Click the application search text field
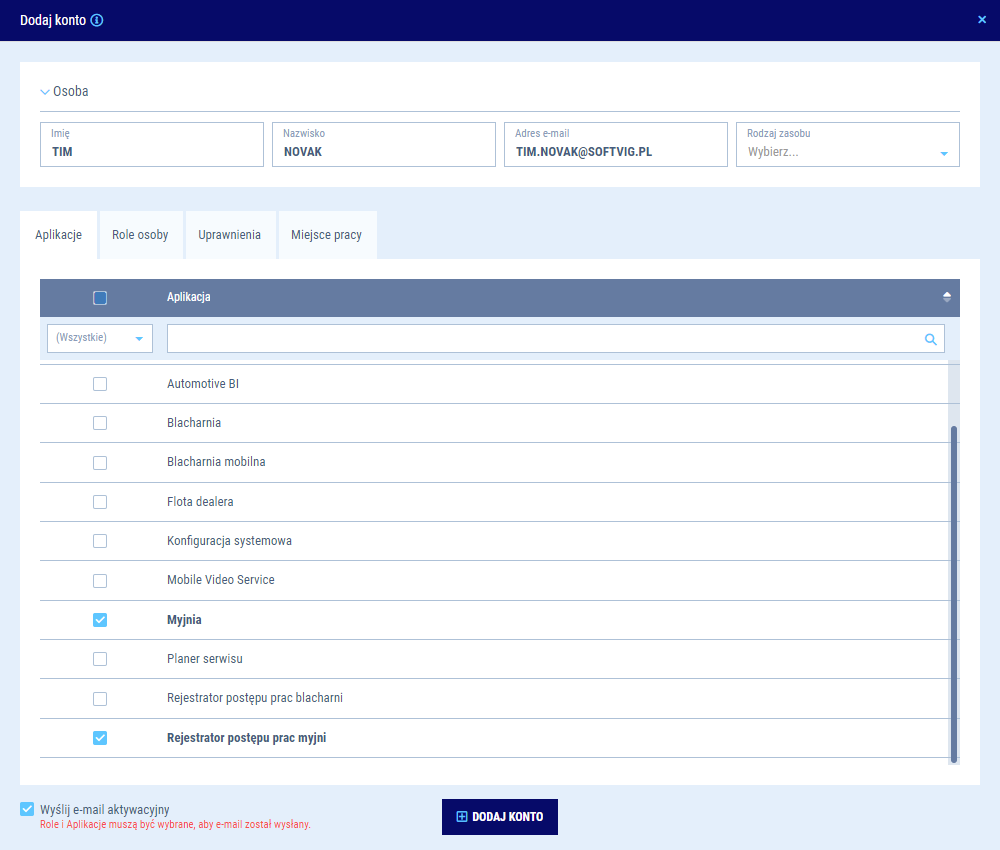Screen dimensions: 1000x850 point(540,338)
